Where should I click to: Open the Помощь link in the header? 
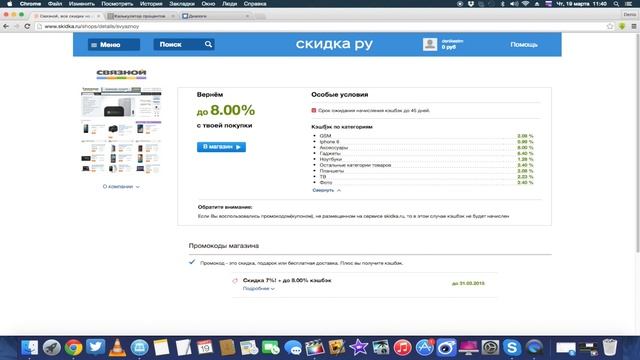(x=524, y=44)
